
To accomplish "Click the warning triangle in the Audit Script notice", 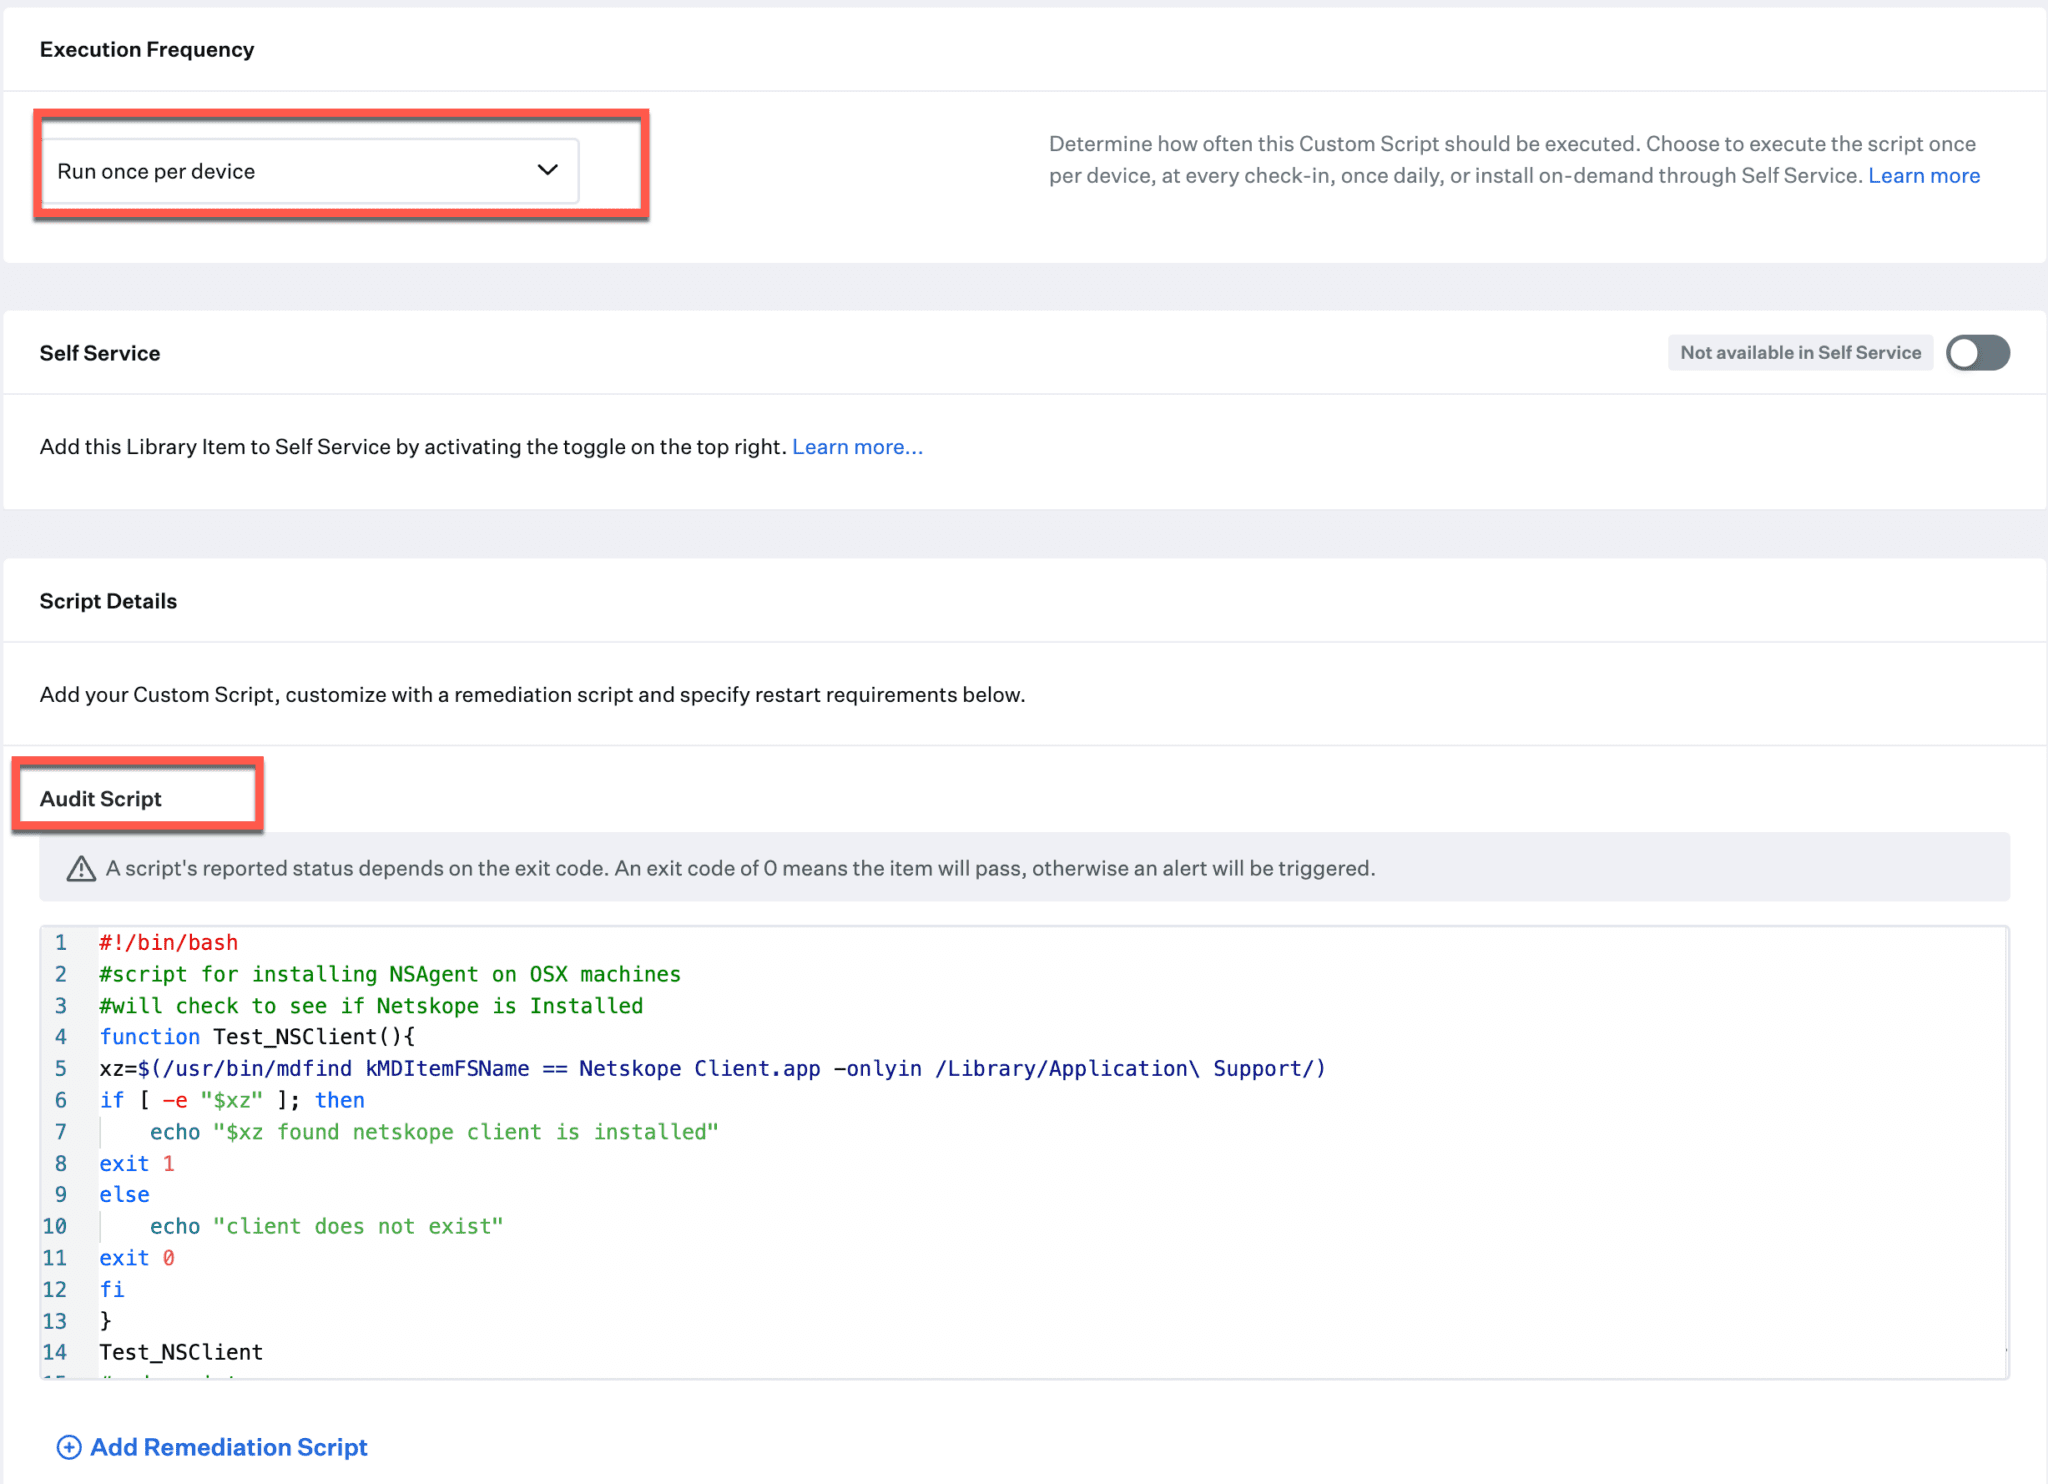I will [80, 868].
